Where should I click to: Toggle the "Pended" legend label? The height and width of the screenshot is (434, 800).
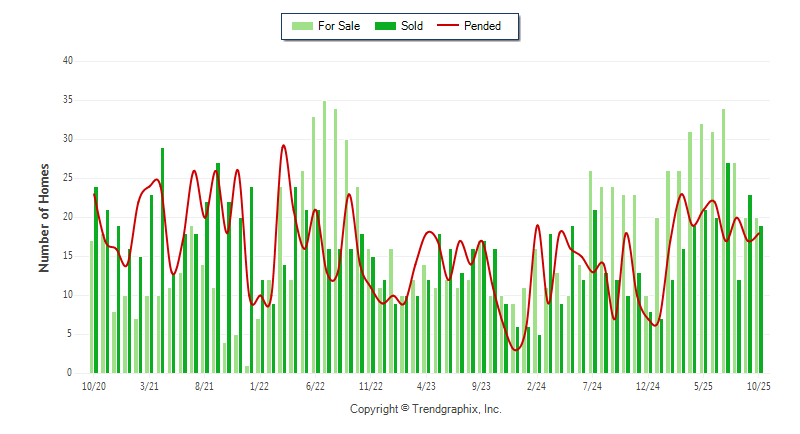click(483, 26)
